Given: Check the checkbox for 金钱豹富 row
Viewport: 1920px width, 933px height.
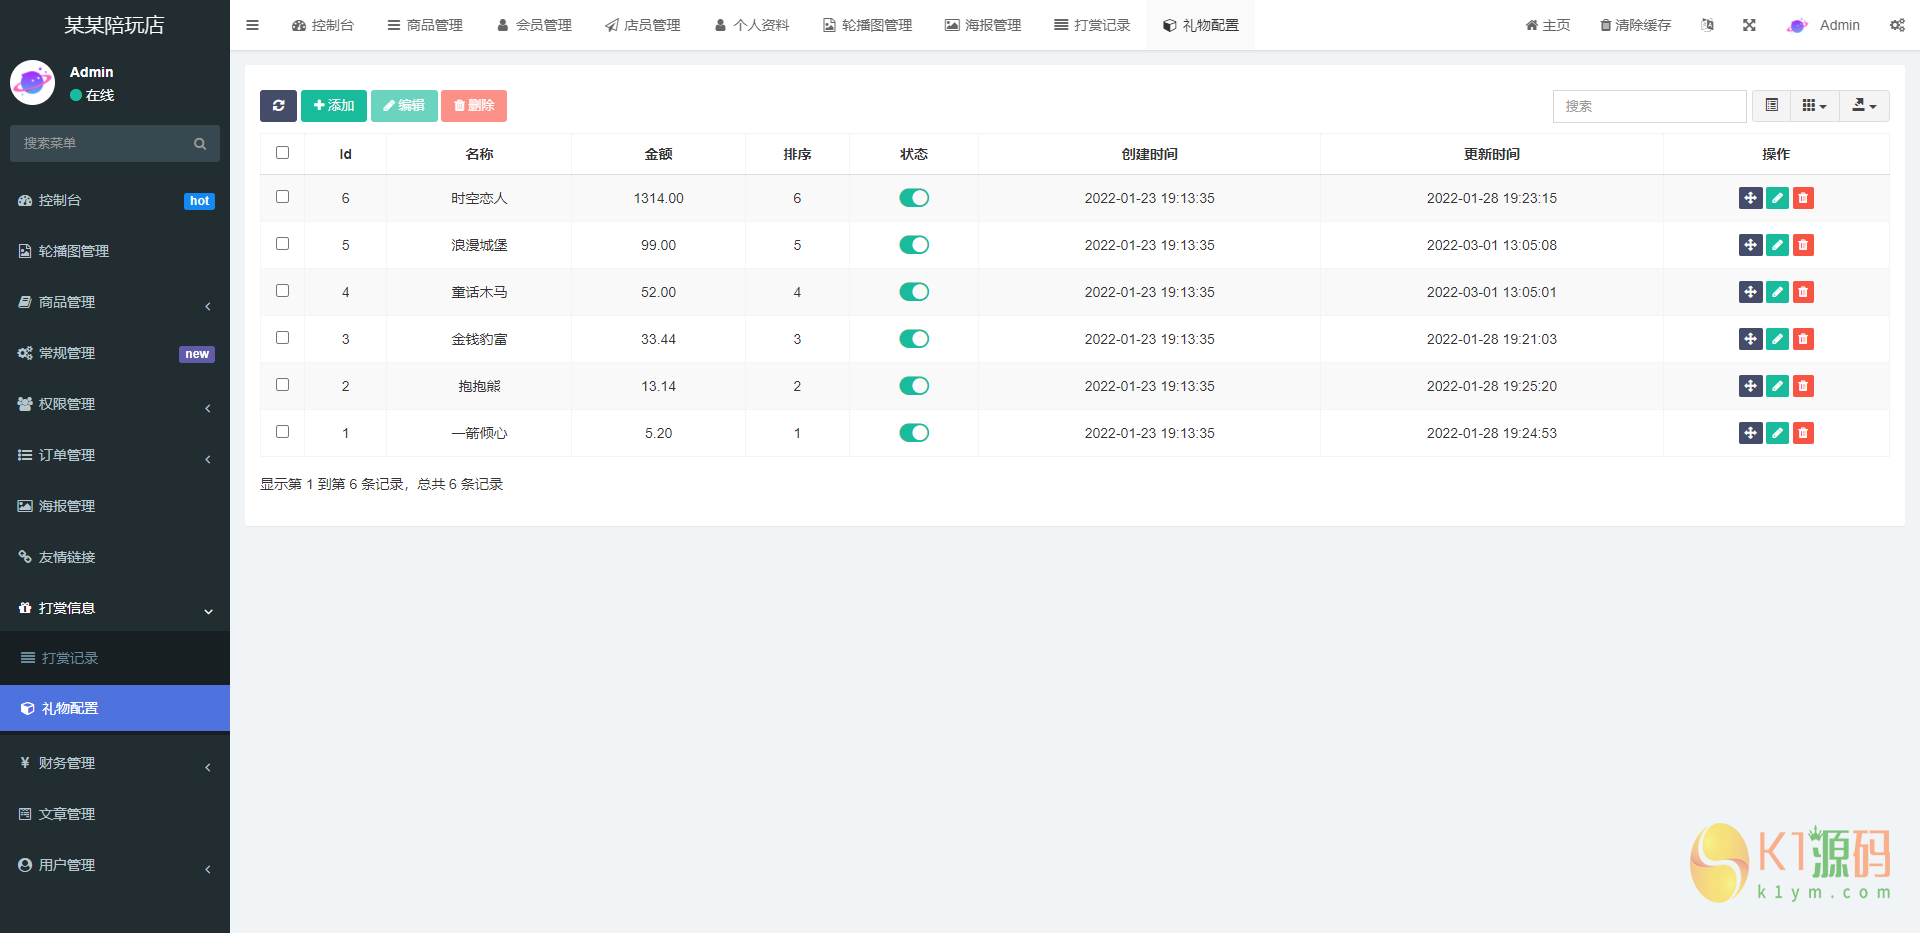Looking at the screenshot, I should coord(283,338).
